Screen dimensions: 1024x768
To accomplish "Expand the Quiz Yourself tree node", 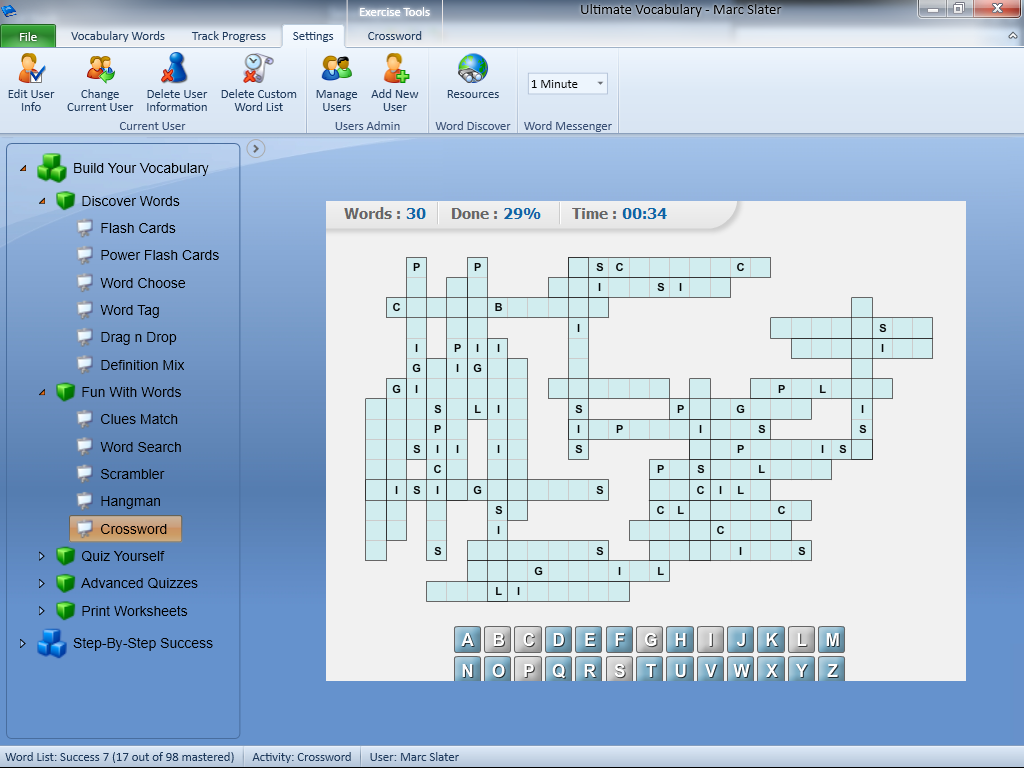I will point(42,556).
